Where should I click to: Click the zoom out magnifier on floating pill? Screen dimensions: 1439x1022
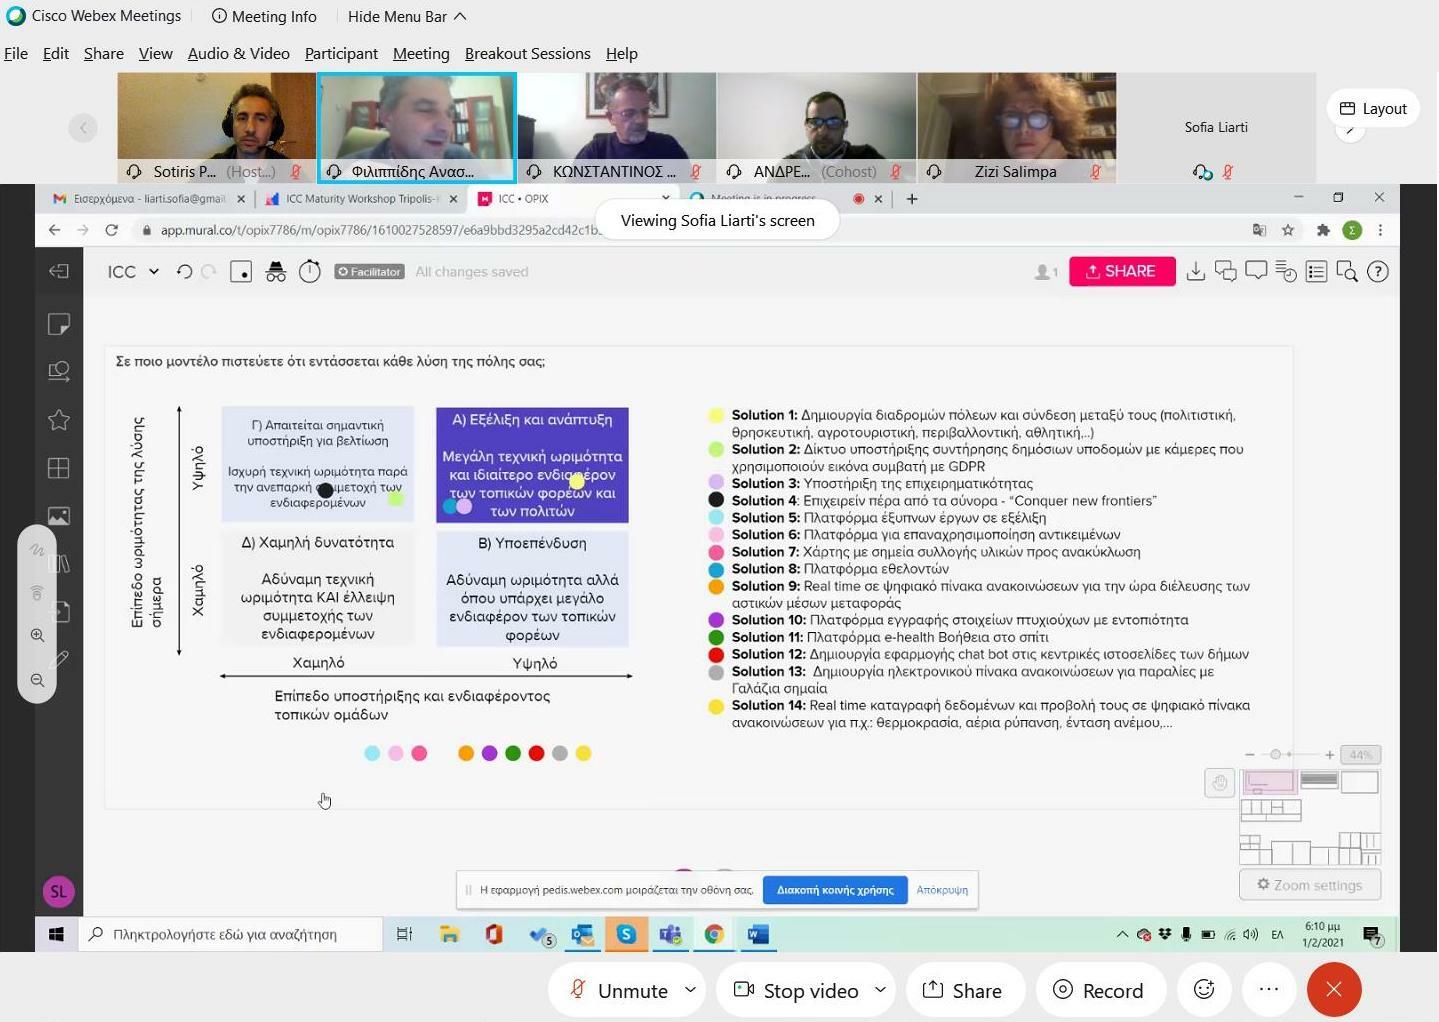tap(37, 680)
